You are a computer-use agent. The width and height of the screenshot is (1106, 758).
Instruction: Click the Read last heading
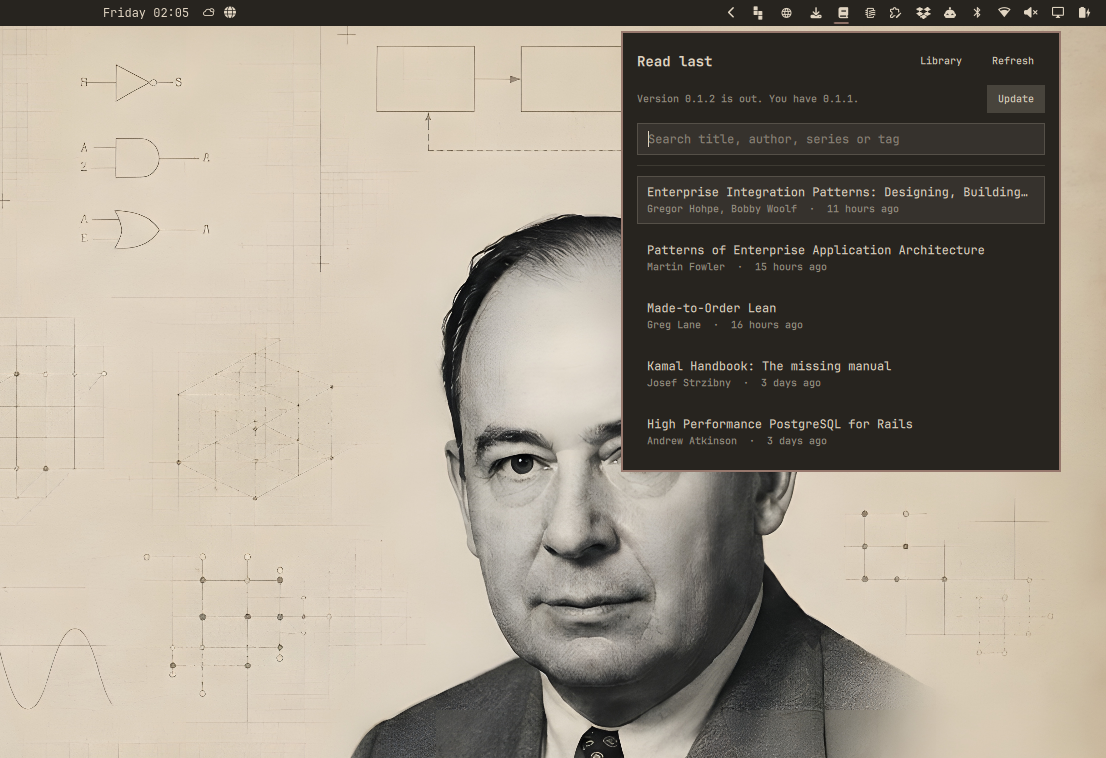674,61
